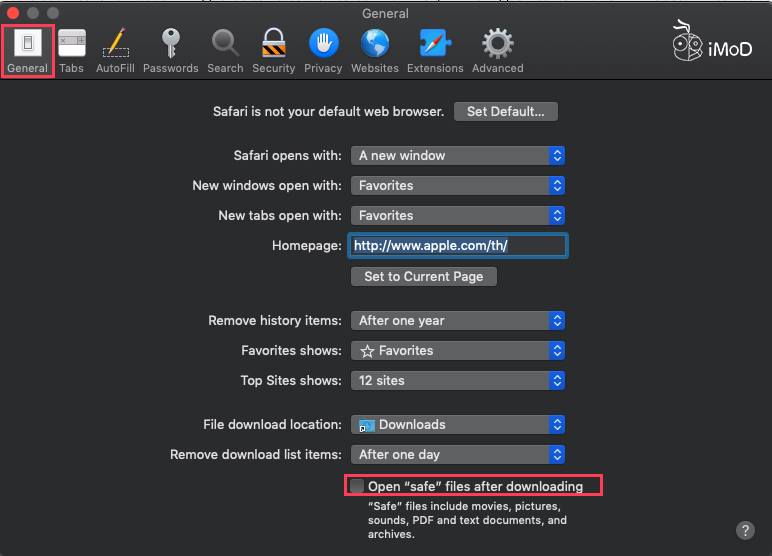Image resolution: width=772 pixels, height=556 pixels.
Task: Click the help question mark button
Action: (745, 530)
